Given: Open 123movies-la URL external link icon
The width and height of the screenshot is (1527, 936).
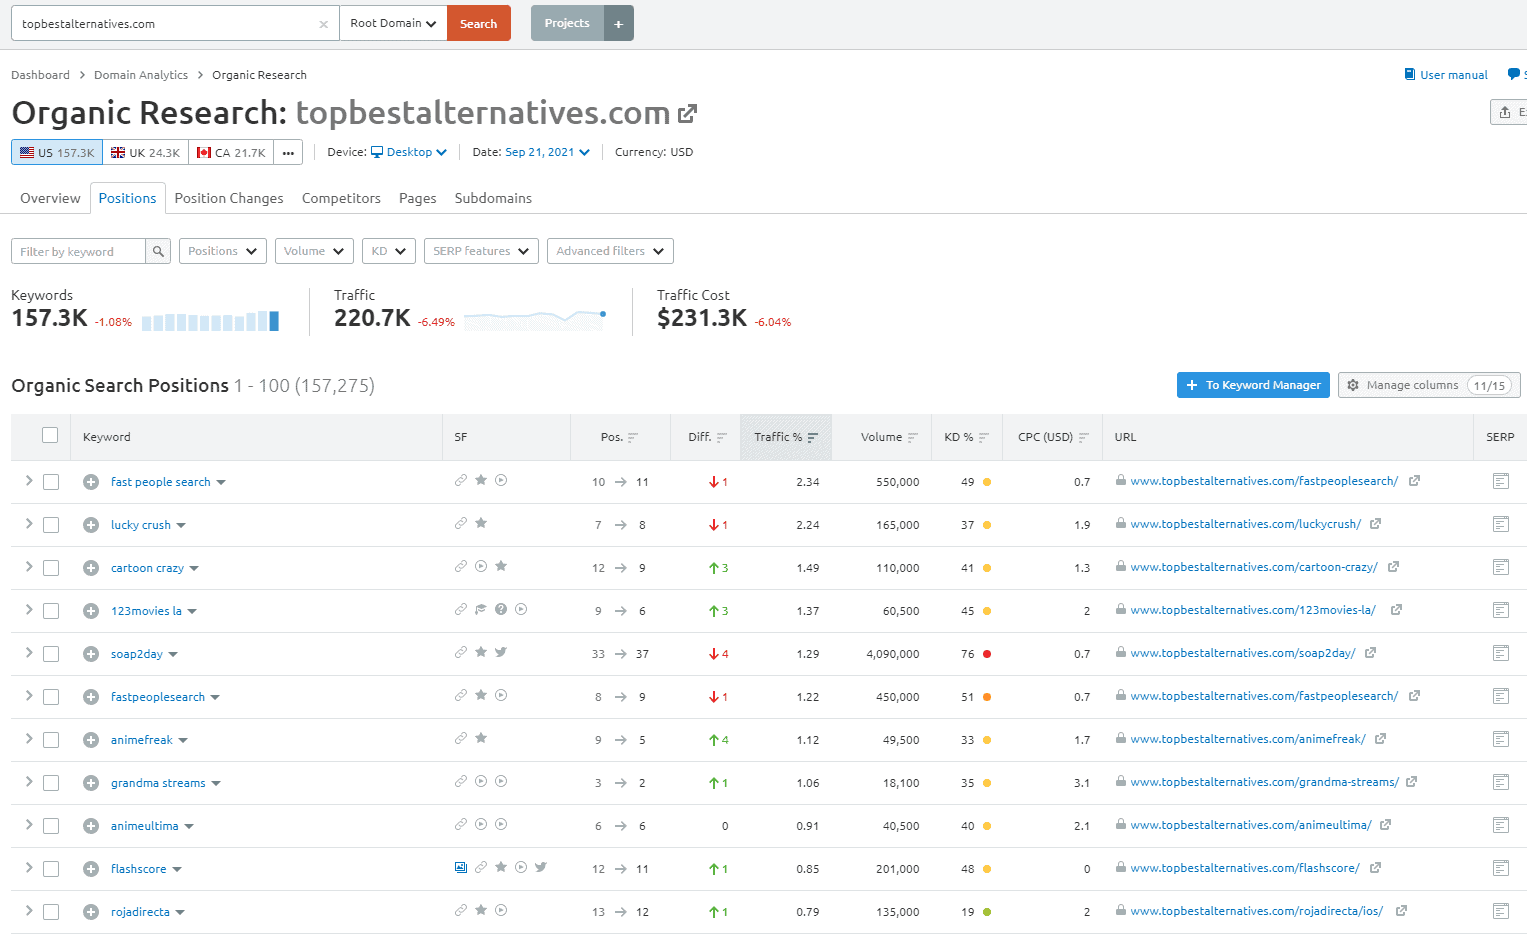Looking at the screenshot, I should (1396, 610).
